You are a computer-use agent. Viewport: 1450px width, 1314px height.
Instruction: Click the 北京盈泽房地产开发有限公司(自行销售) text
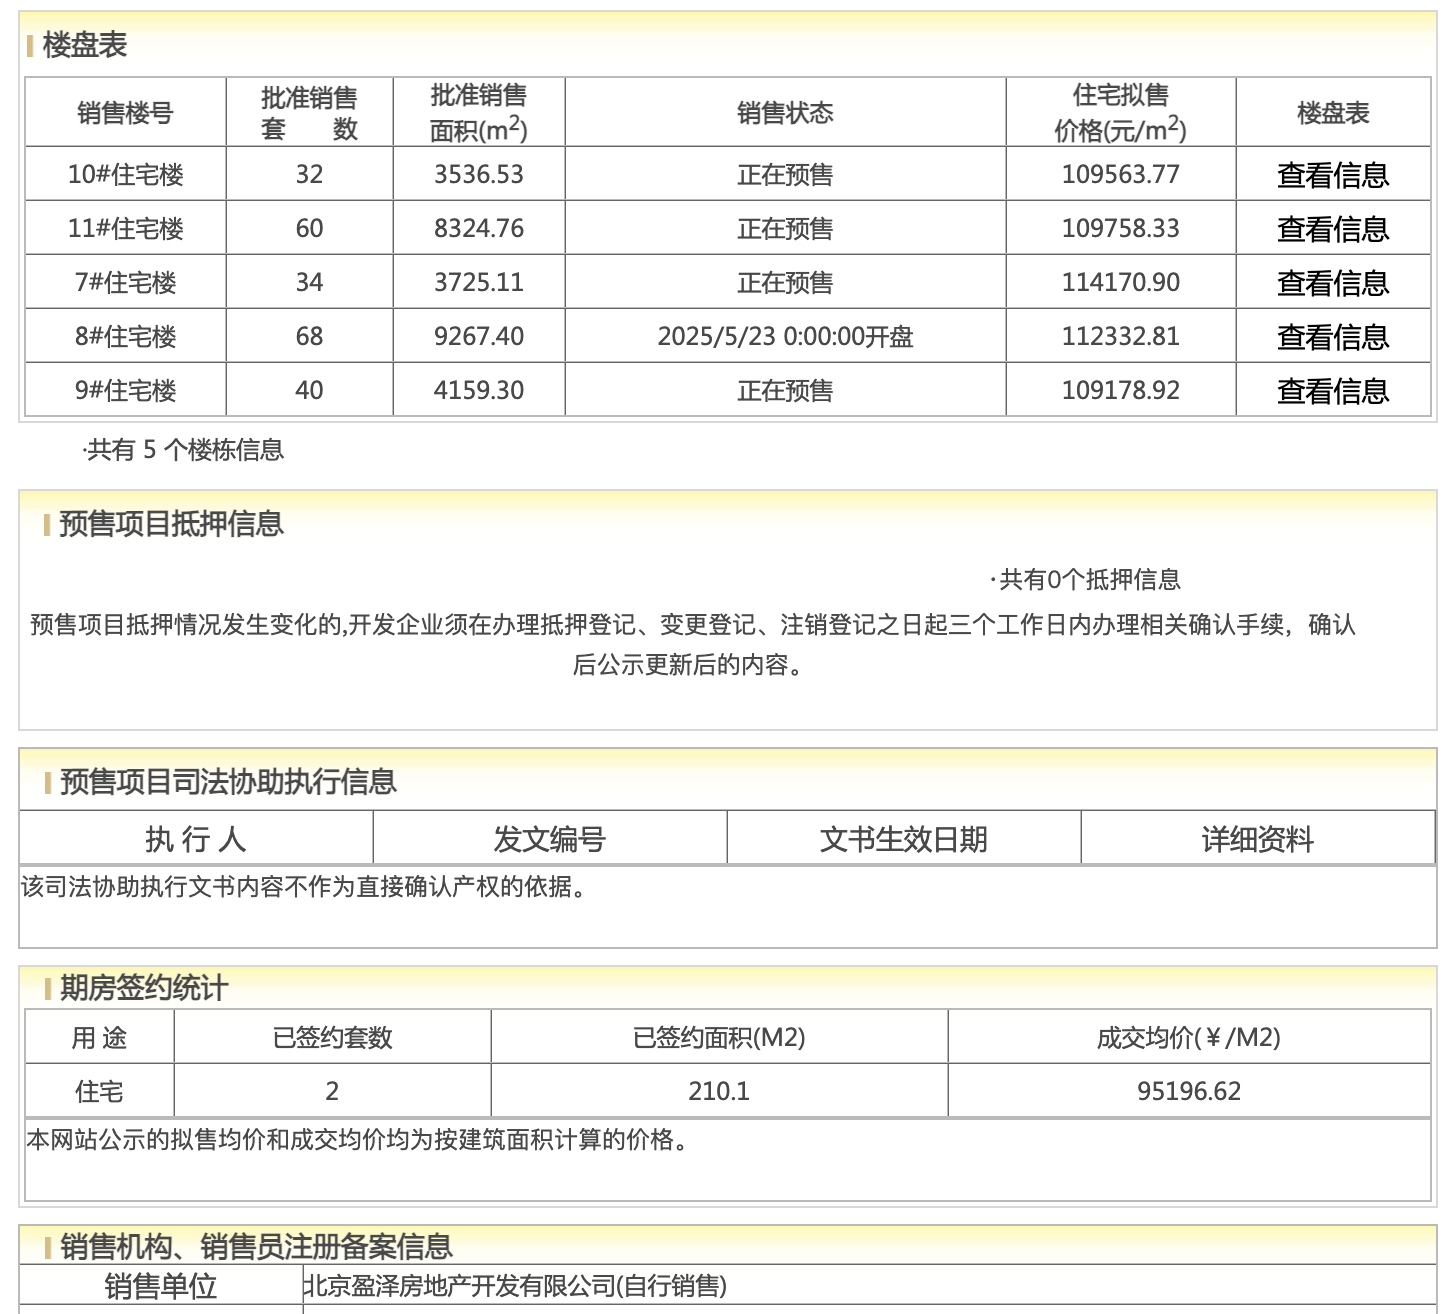click(515, 1286)
